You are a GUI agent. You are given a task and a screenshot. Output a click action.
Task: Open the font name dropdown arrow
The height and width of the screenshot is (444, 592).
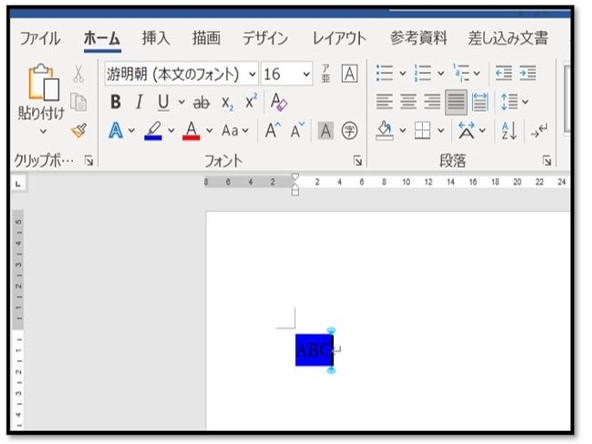[252, 74]
